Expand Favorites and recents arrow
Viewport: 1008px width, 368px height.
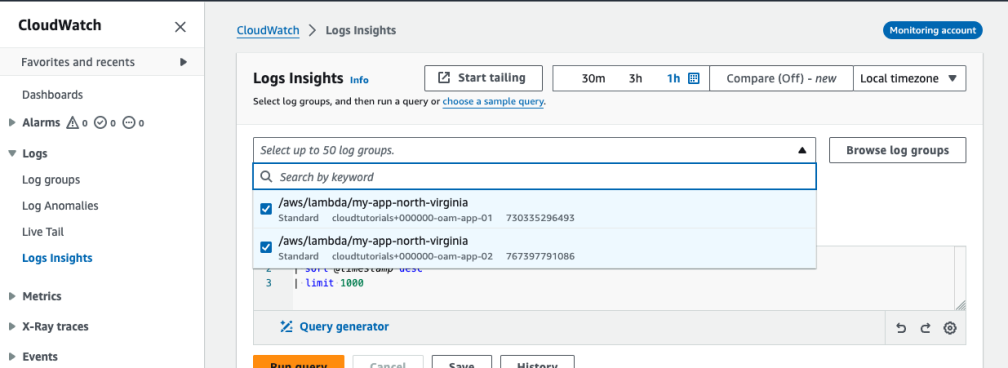183,62
